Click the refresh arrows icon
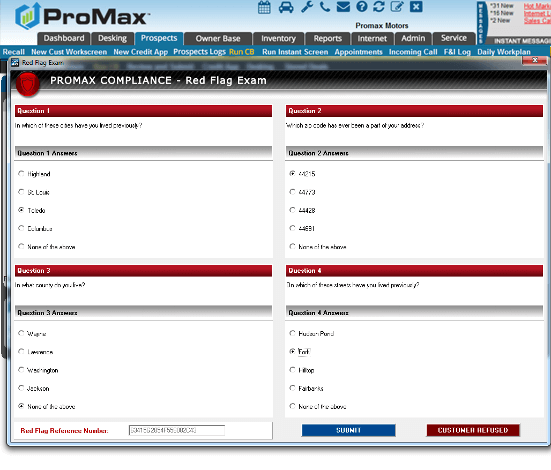551x470 pixels. click(379, 7)
